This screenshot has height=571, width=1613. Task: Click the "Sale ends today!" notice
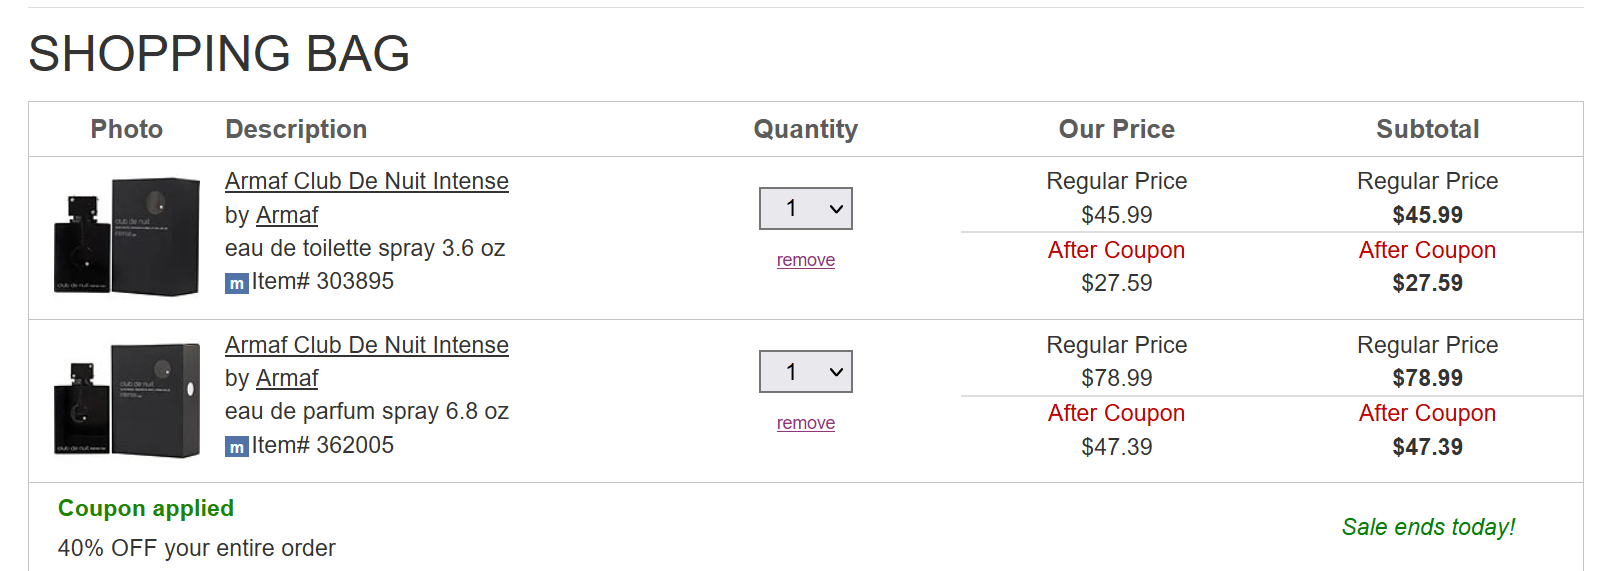pyautogui.click(x=1428, y=527)
